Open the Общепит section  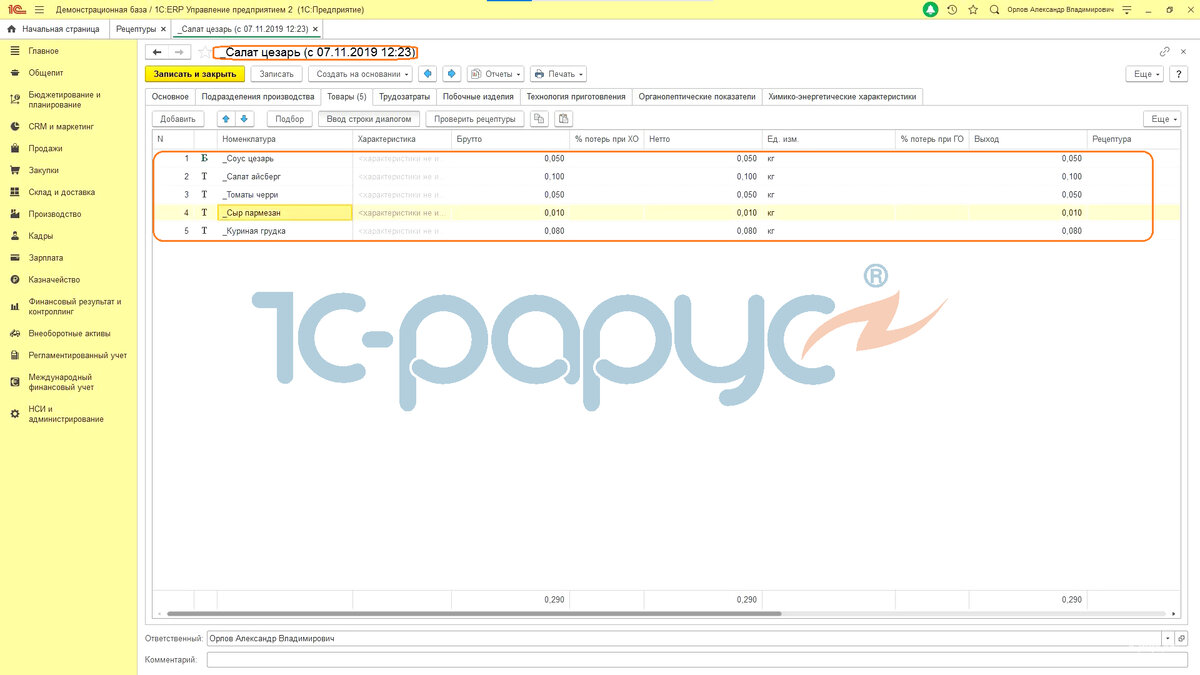(x=46, y=73)
